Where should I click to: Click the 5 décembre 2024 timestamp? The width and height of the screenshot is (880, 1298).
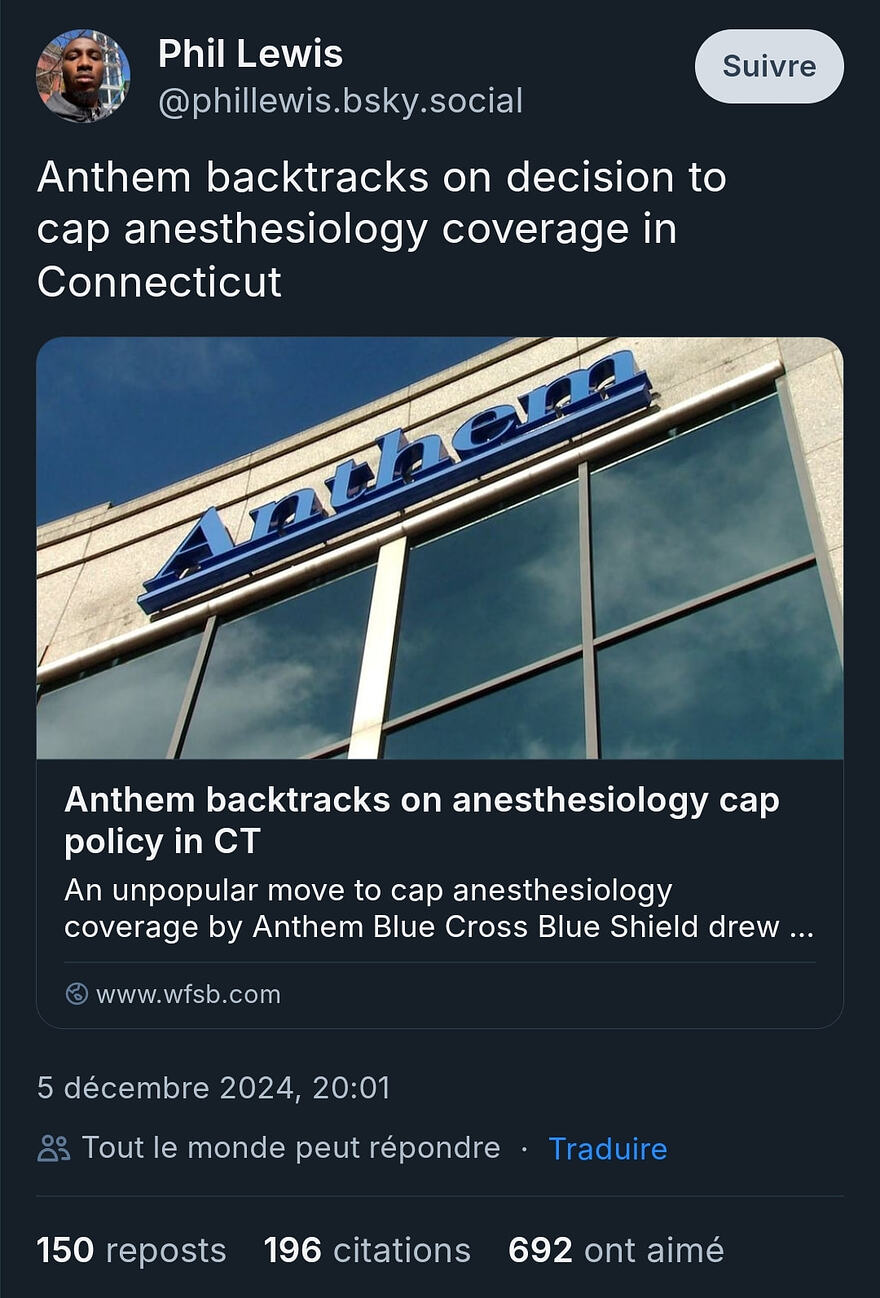pos(213,1087)
